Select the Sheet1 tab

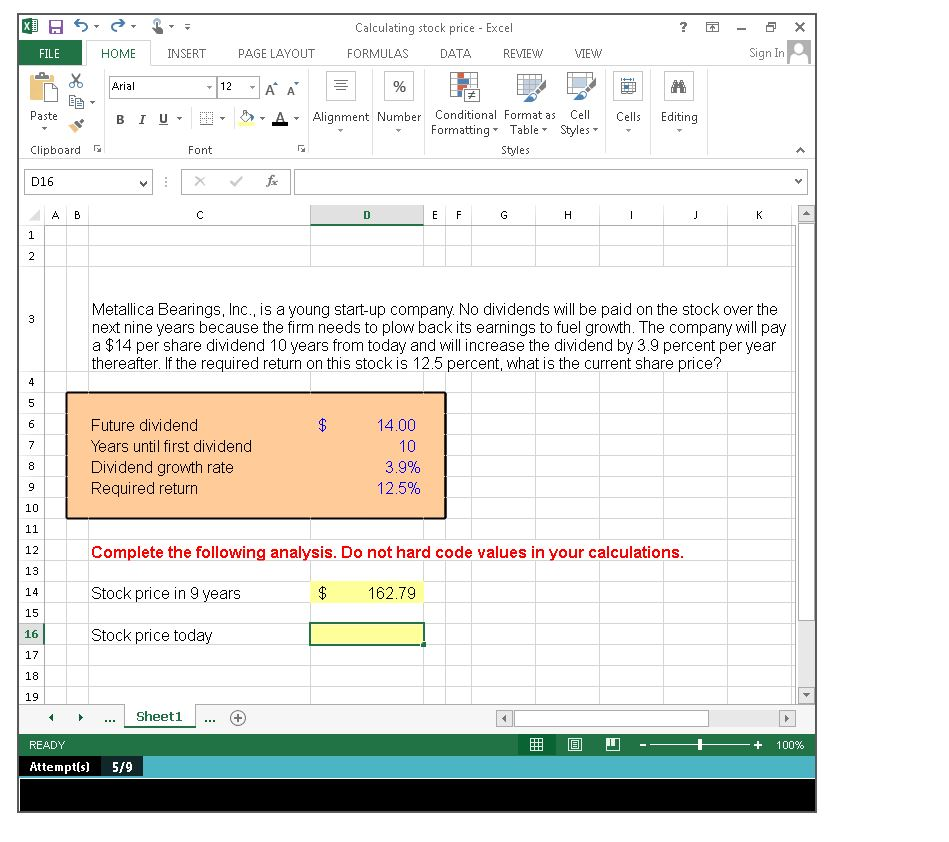coord(159,717)
